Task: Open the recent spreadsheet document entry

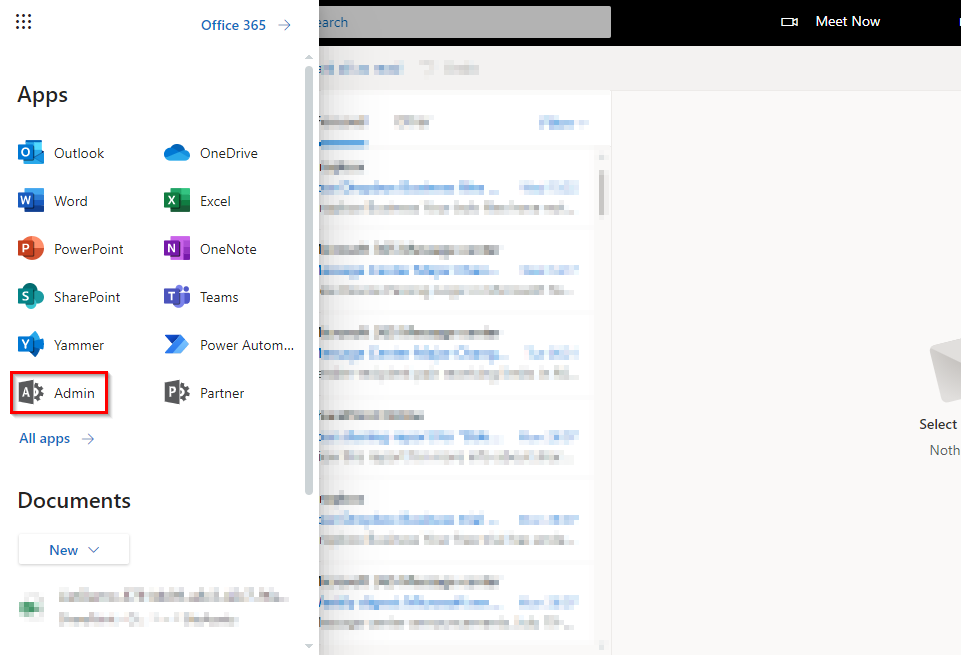Action: click(x=153, y=607)
